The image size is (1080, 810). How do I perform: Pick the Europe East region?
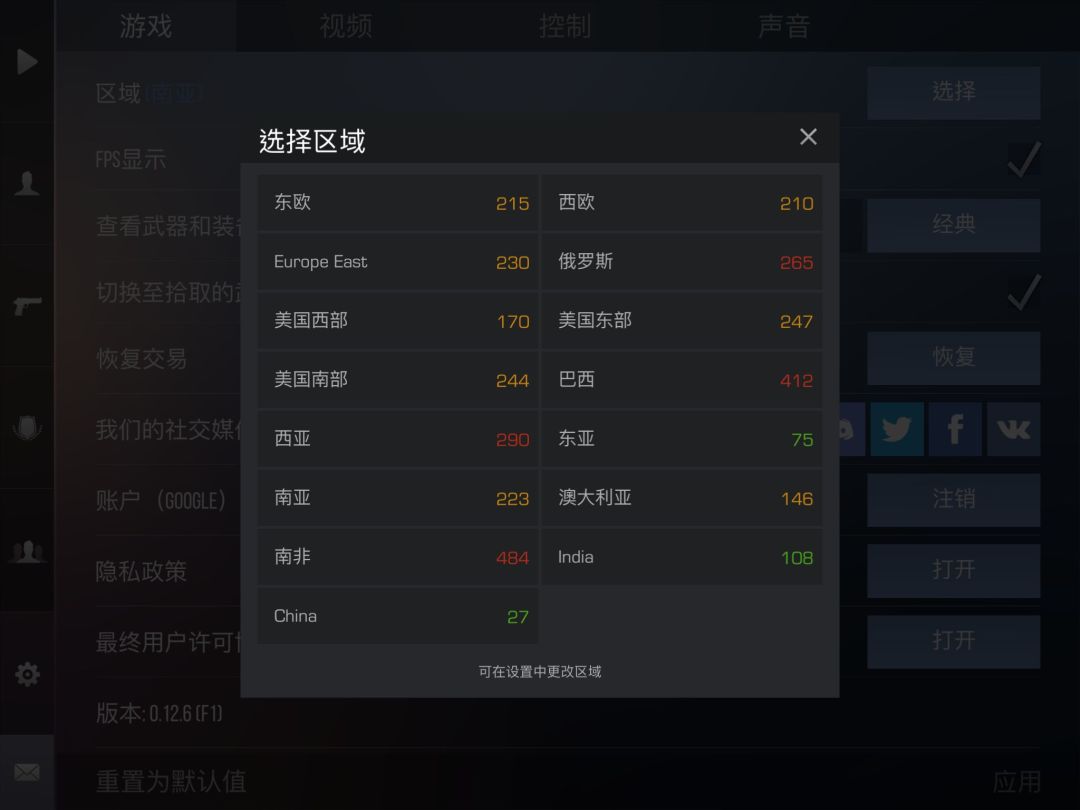click(398, 262)
